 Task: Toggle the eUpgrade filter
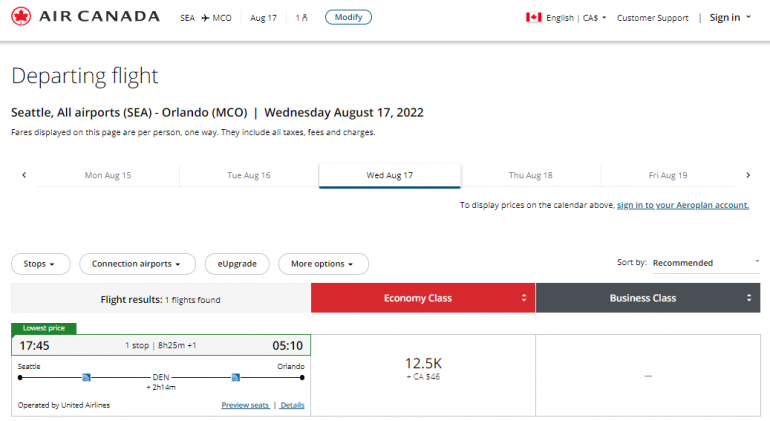pyautogui.click(x=237, y=264)
